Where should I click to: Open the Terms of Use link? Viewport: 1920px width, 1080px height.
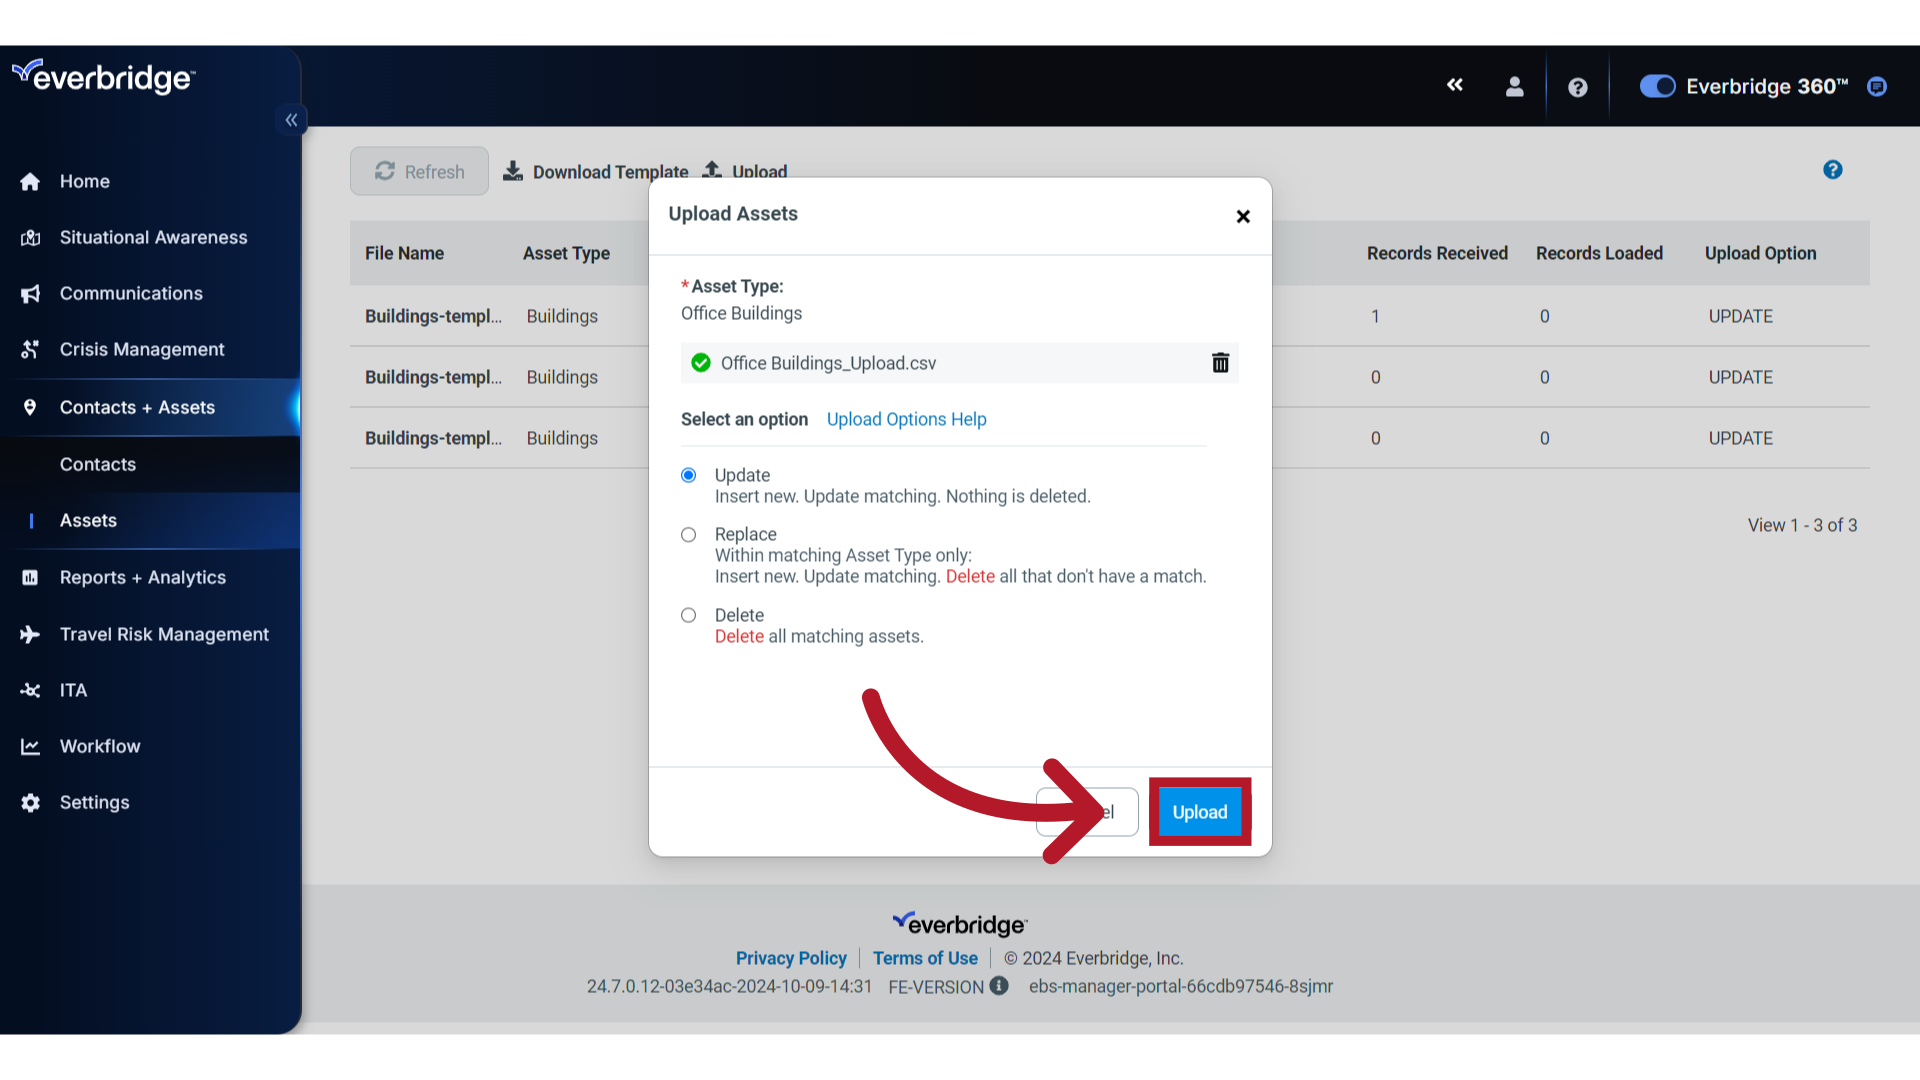pyautogui.click(x=925, y=957)
